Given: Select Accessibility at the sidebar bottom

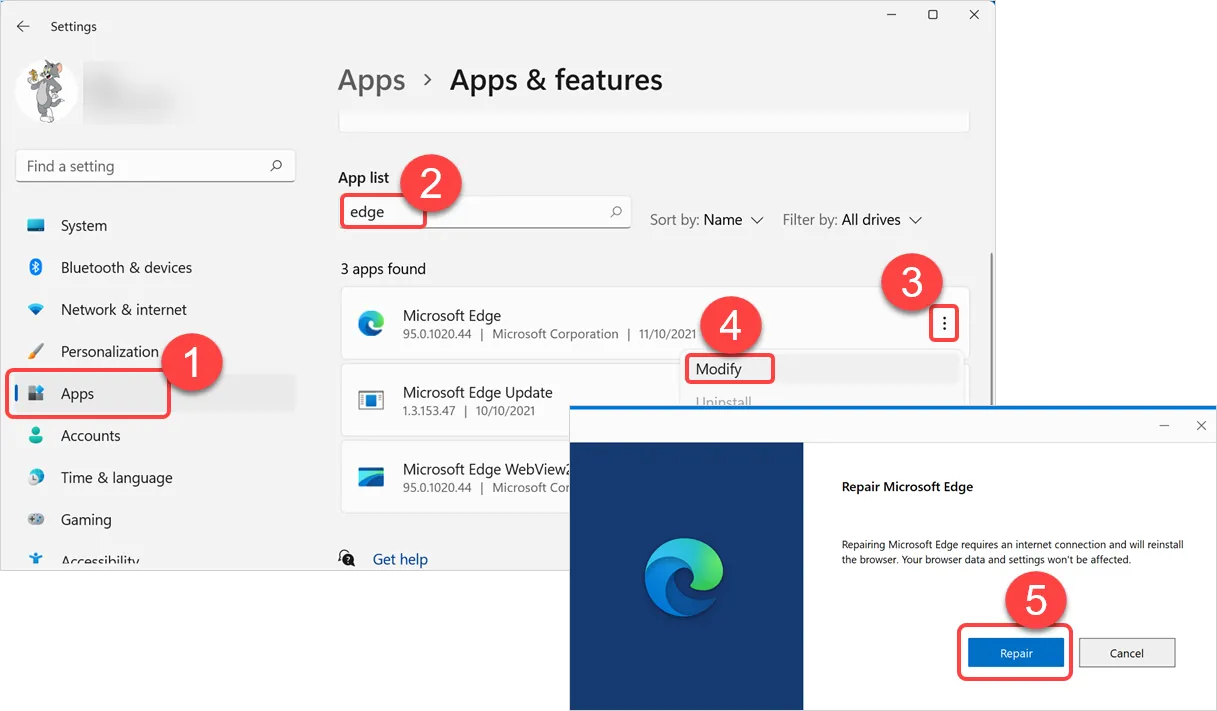Looking at the screenshot, I should pos(100,558).
